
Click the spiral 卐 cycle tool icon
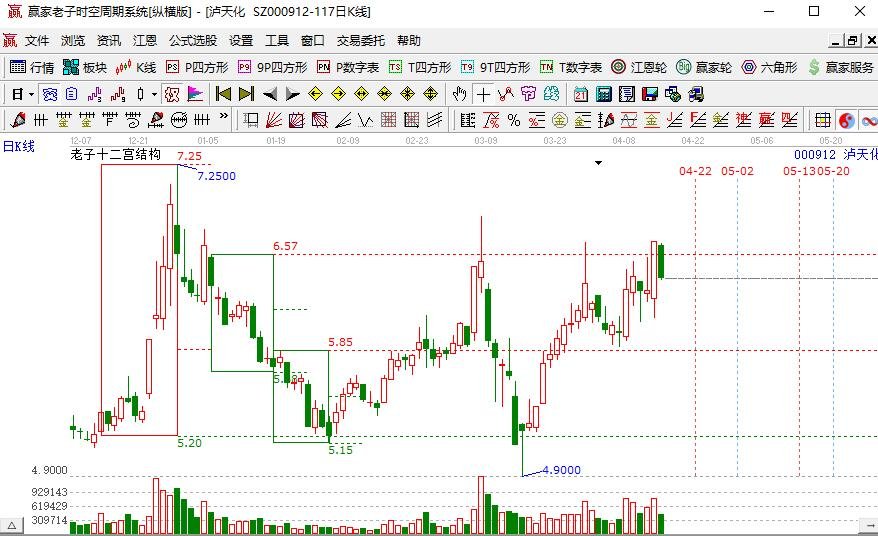pos(133,120)
